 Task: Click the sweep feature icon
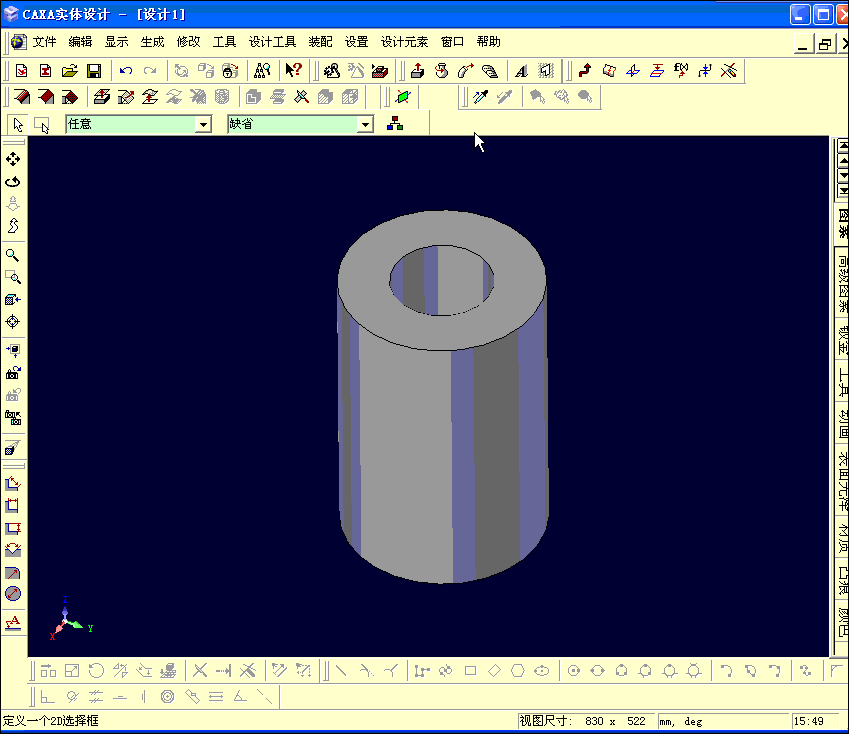pyautogui.click(x=466, y=71)
